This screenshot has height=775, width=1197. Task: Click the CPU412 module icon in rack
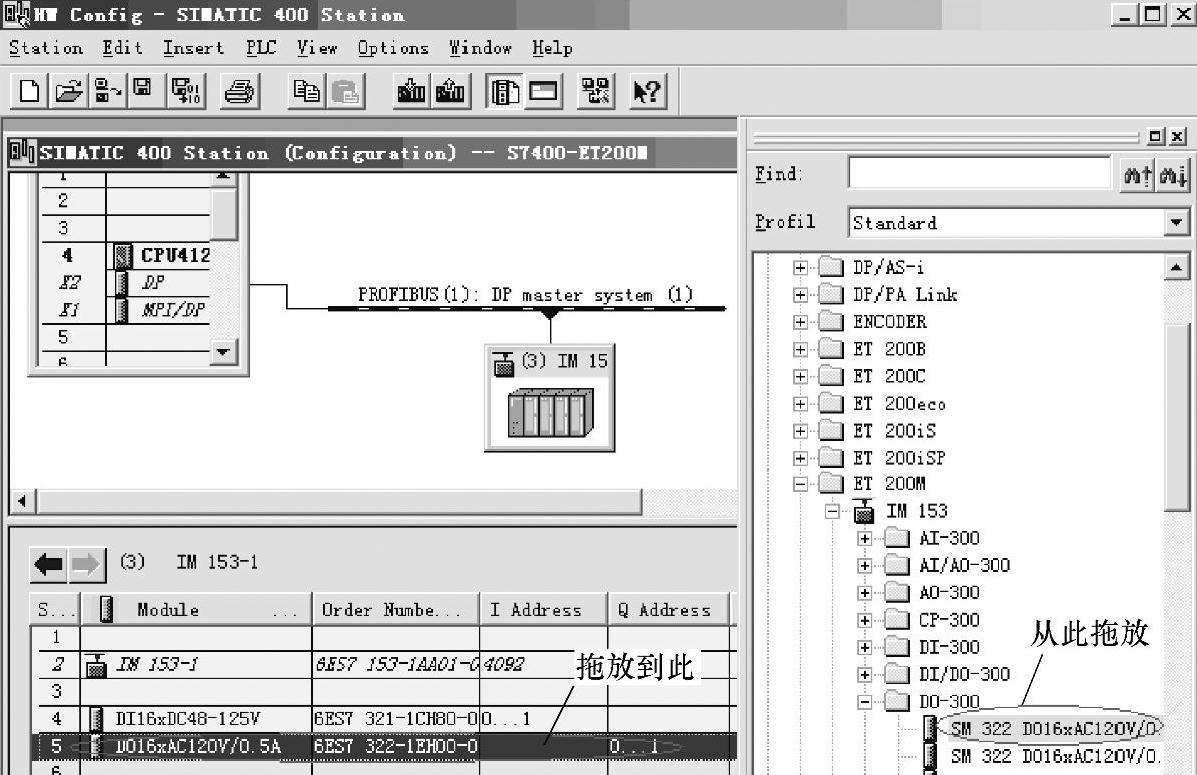point(124,256)
